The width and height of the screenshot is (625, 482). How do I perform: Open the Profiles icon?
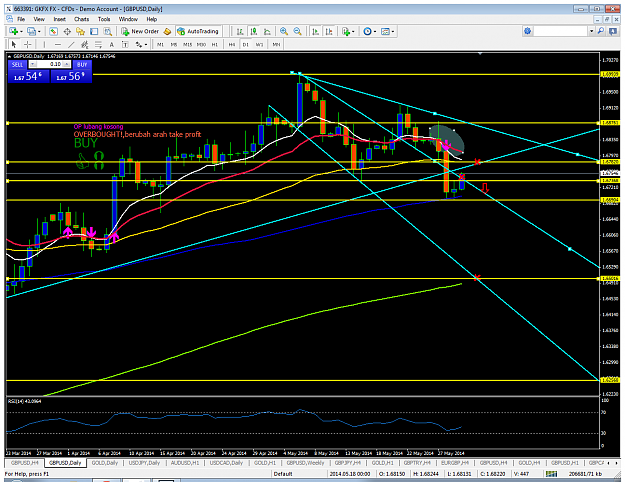point(31,31)
